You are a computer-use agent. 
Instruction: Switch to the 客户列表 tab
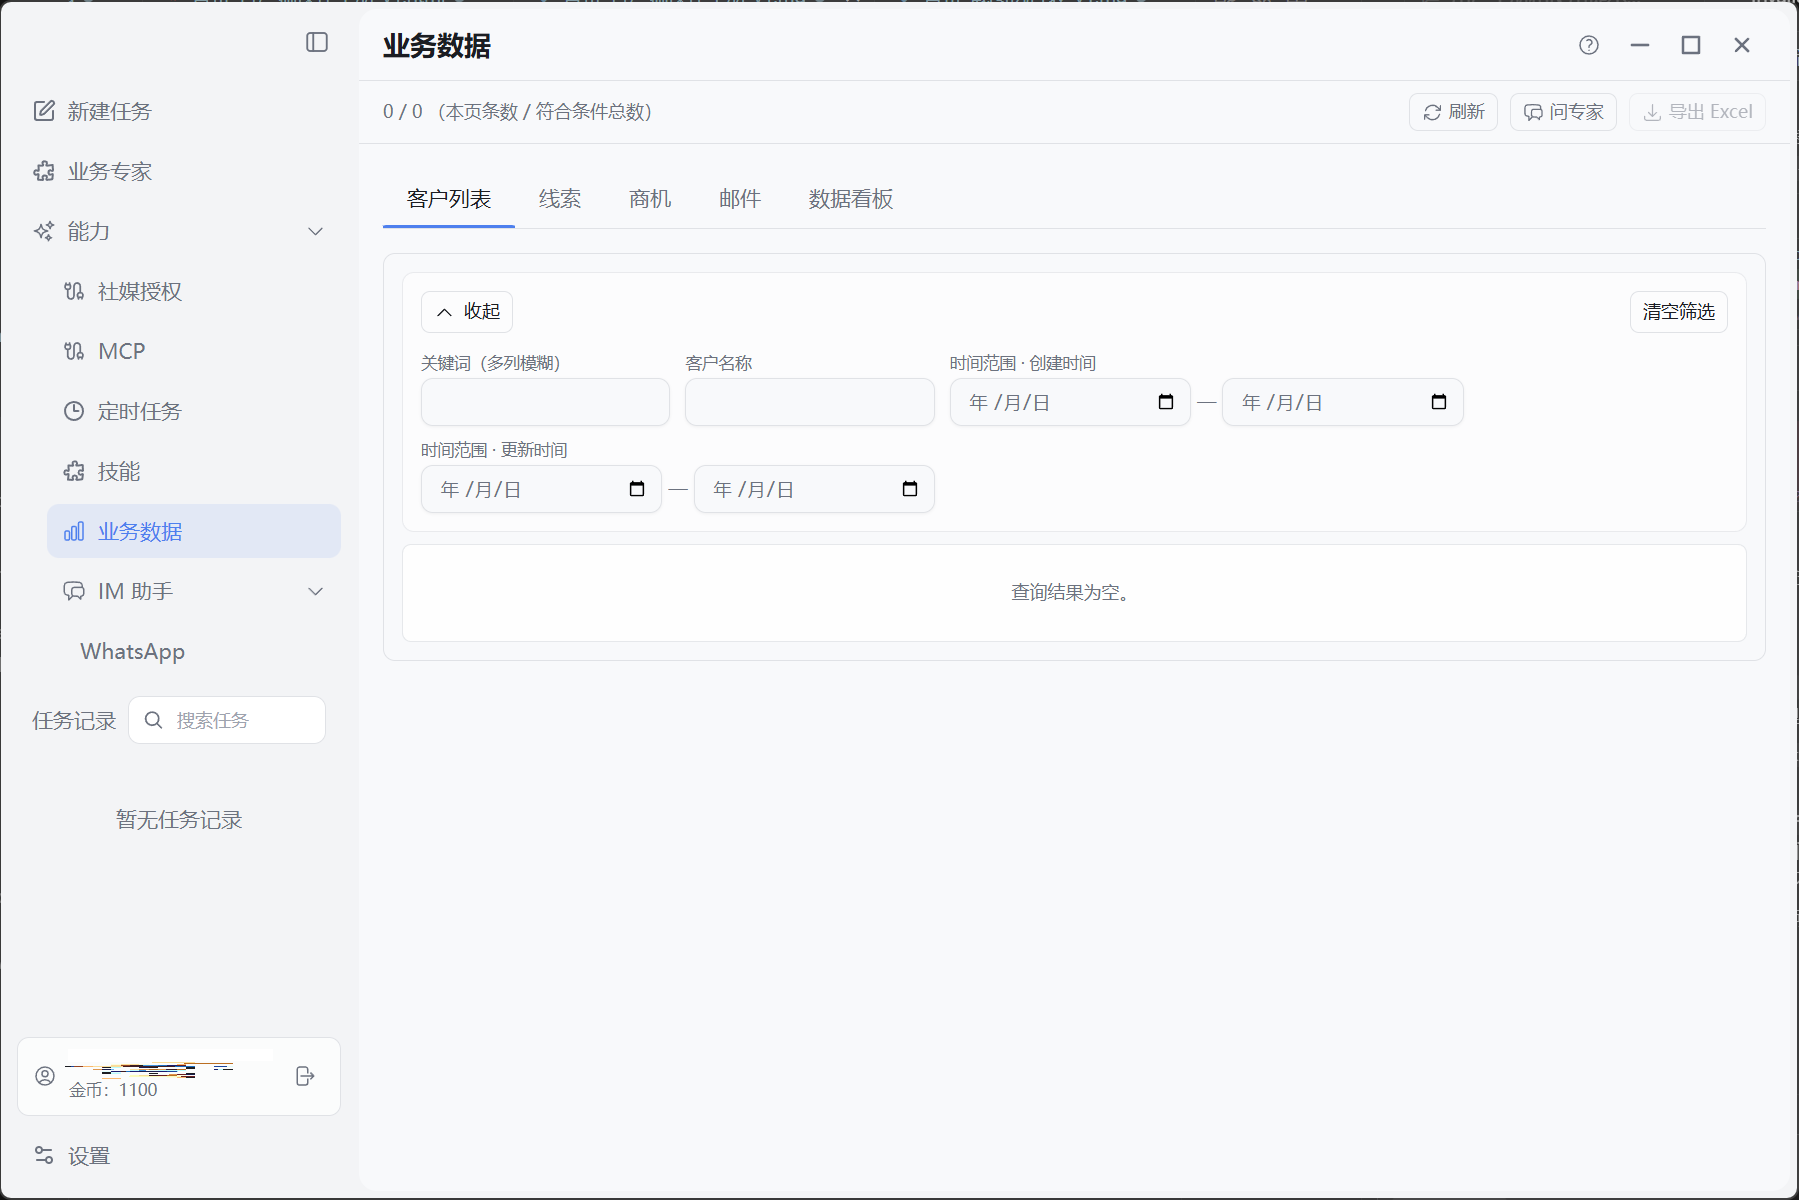449,199
